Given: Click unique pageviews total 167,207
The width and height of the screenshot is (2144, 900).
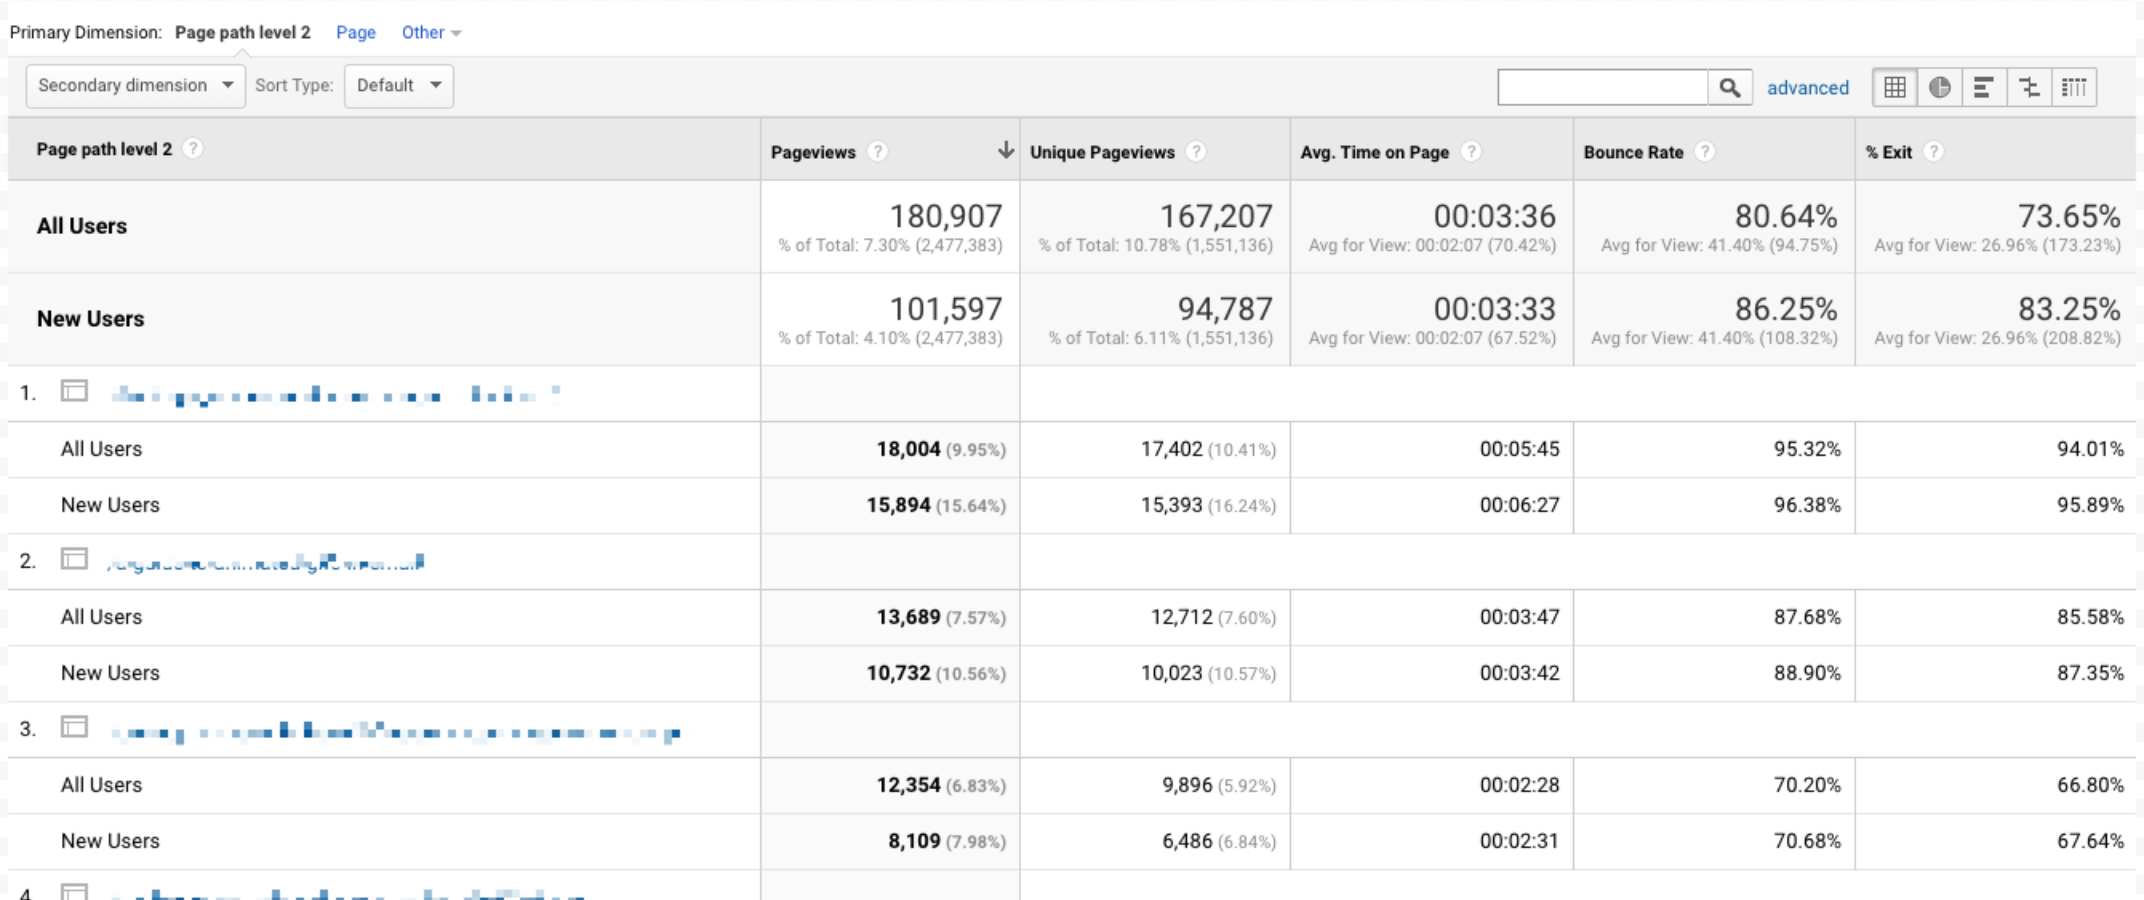Looking at the screenshot, I should (1216, 216).
